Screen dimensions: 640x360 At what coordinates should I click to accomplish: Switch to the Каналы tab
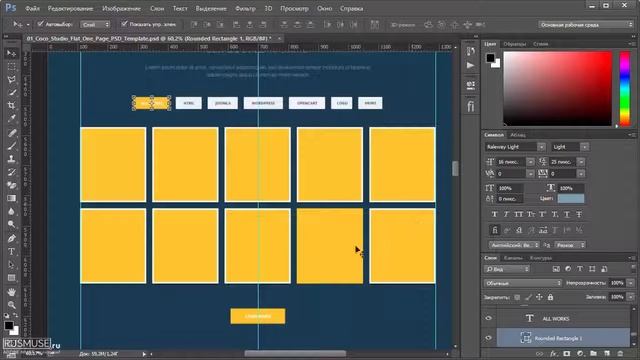[513, 258]
